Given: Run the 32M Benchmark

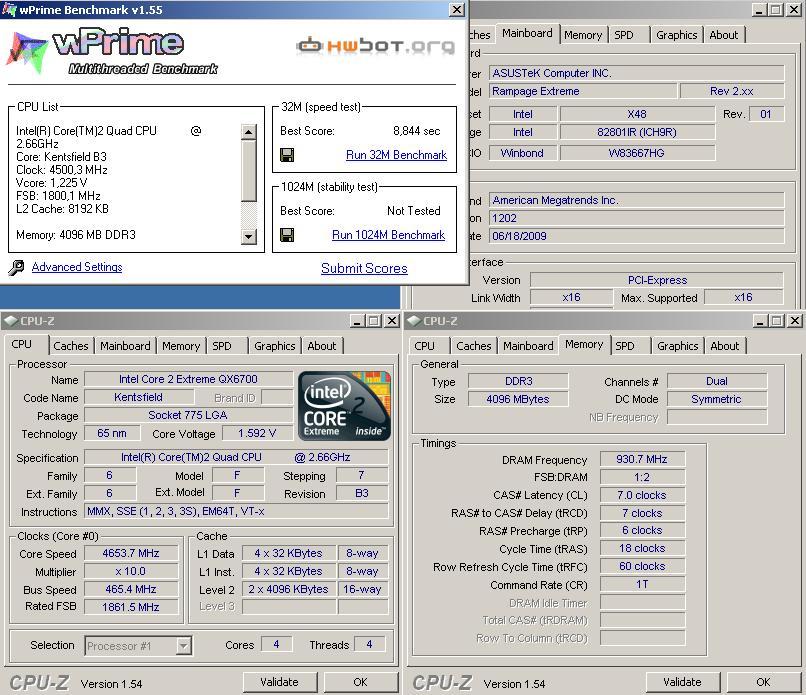Looking at the screenshot, I should pos(396,155).
